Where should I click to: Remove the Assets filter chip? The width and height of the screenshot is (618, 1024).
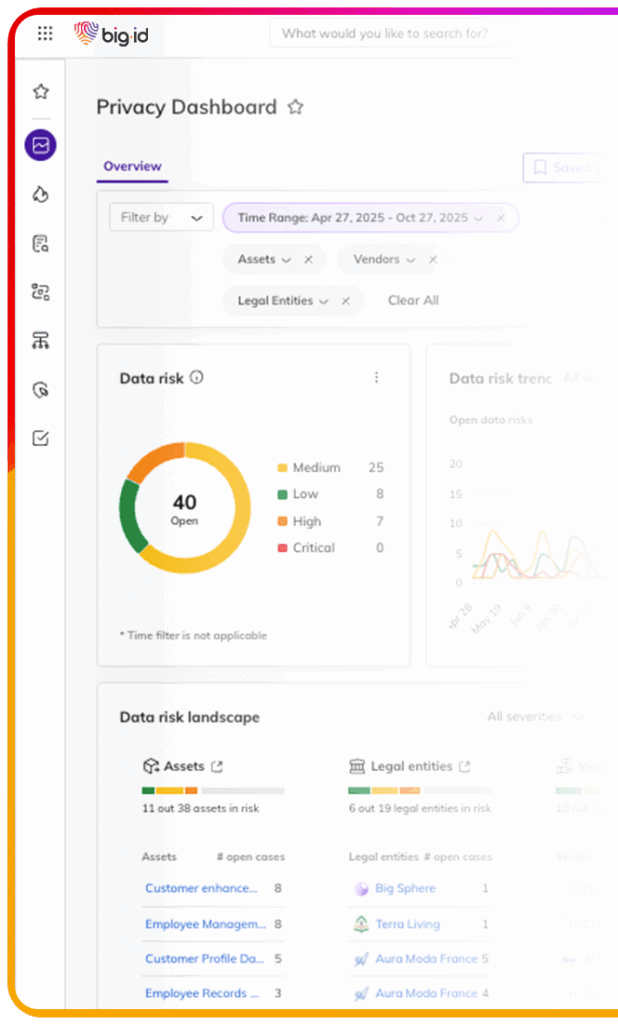click(308, 260)
